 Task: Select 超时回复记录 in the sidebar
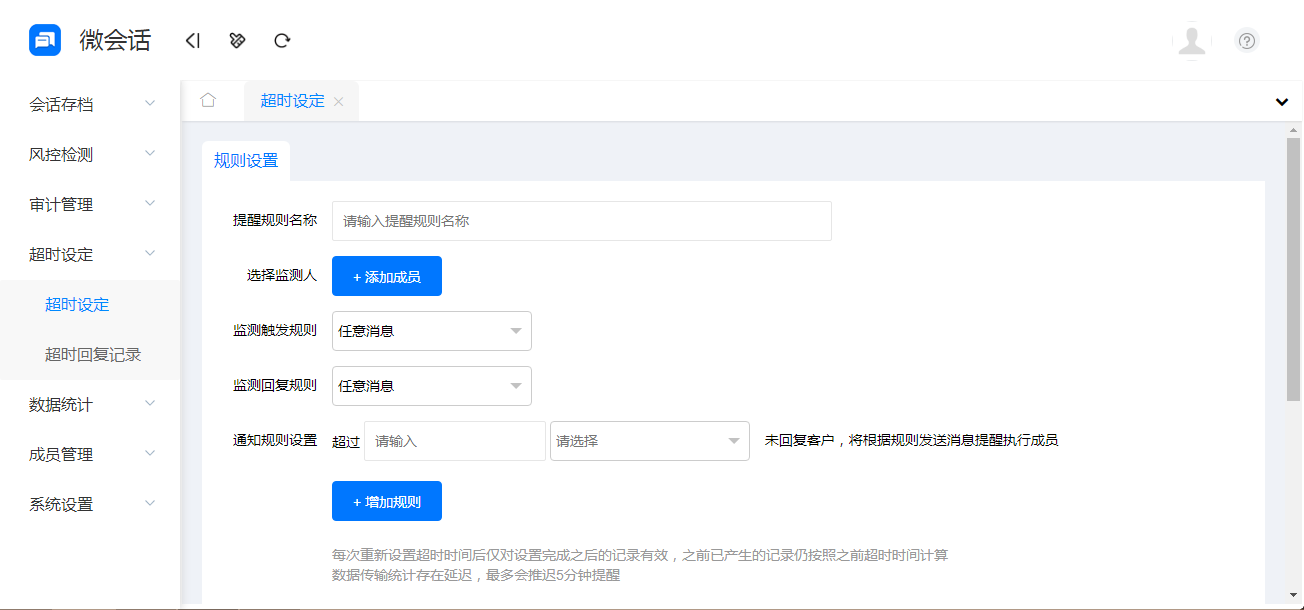(91, 354)
